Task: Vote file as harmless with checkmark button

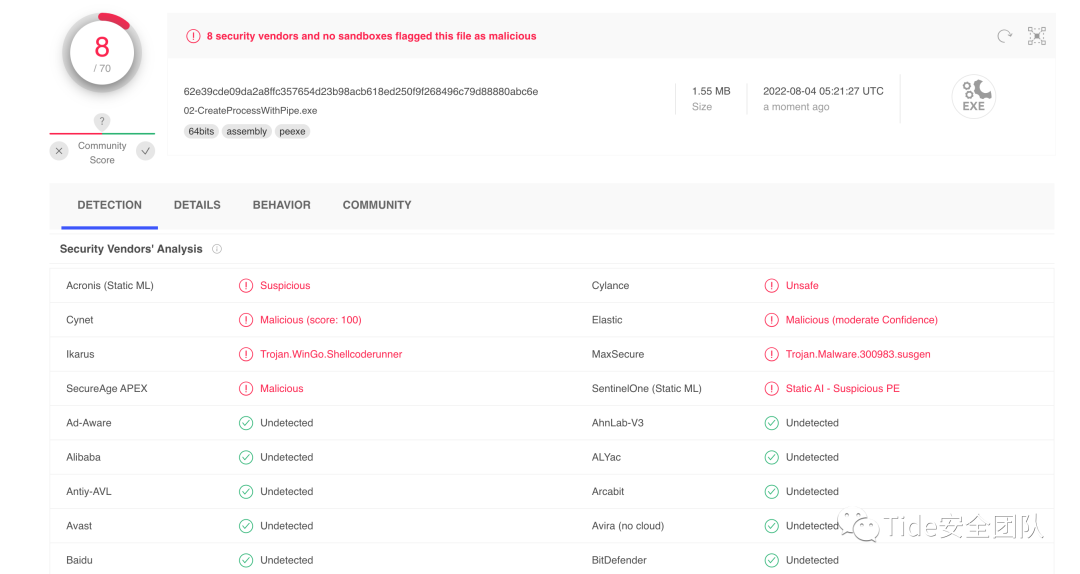Action: coord(146,151)
